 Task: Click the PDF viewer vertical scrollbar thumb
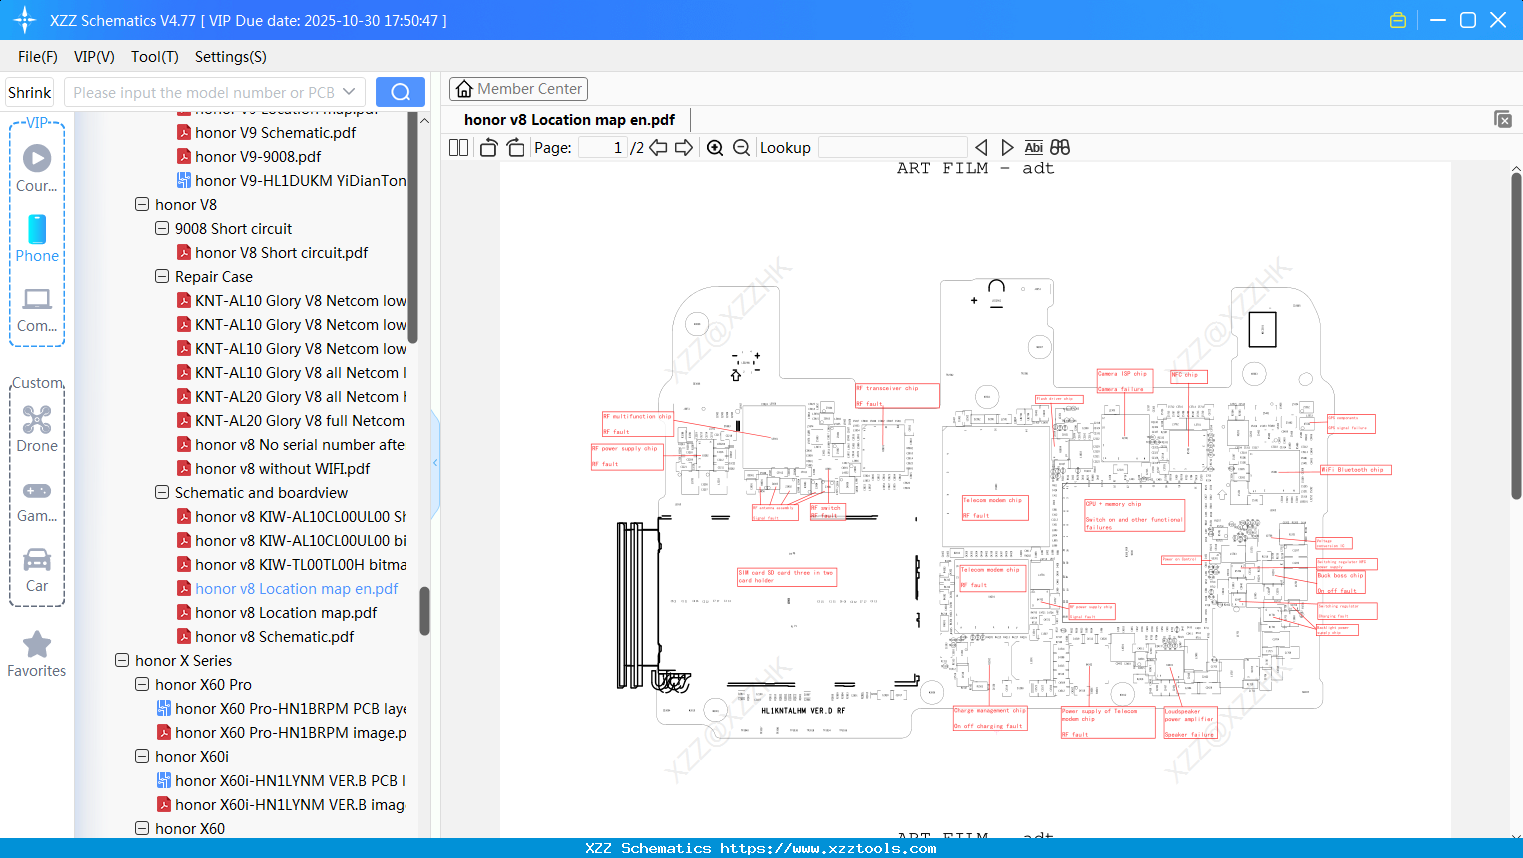pyautogui.click(x=1516, y=336)
